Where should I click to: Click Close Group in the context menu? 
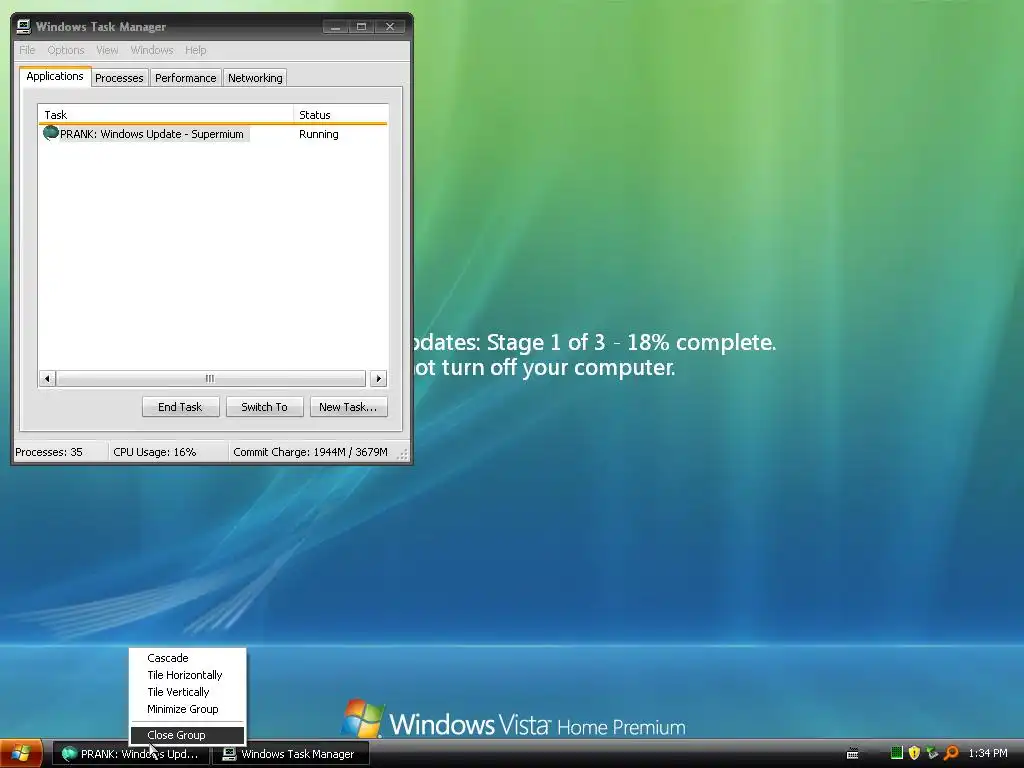click(187, 735)
